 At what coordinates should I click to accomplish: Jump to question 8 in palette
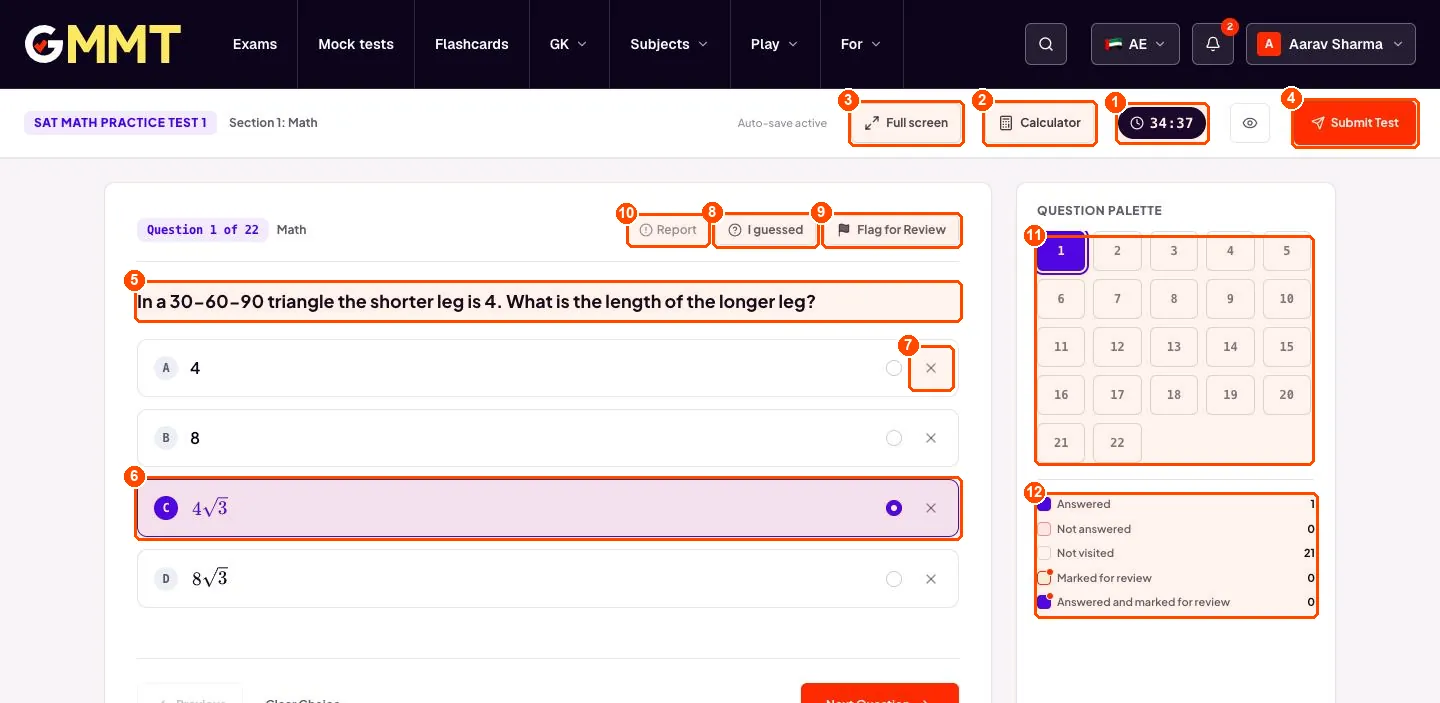tap(1174, 299)
